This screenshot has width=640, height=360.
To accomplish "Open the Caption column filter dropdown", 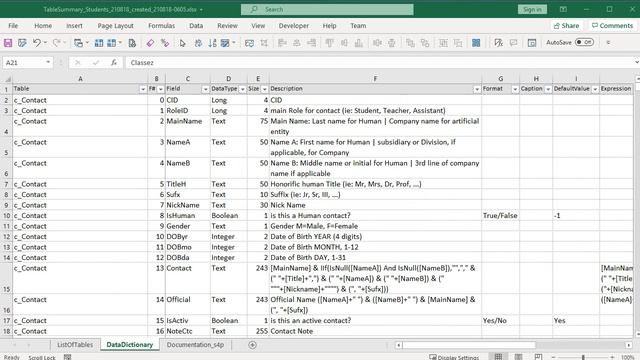I will point(548,89).
